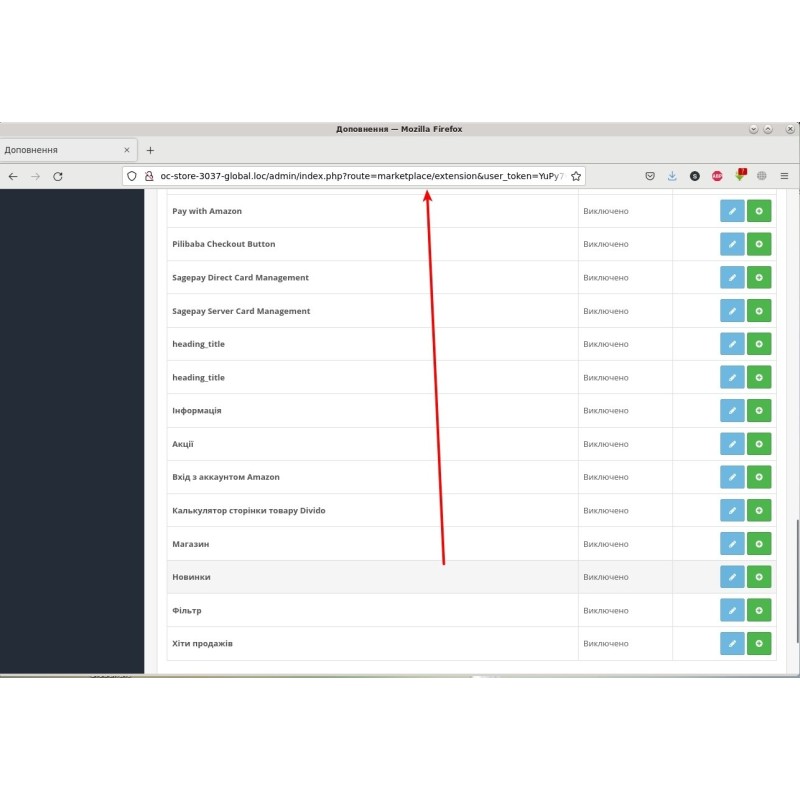Close the Доповнення browser tab

(x=127, y=149)
